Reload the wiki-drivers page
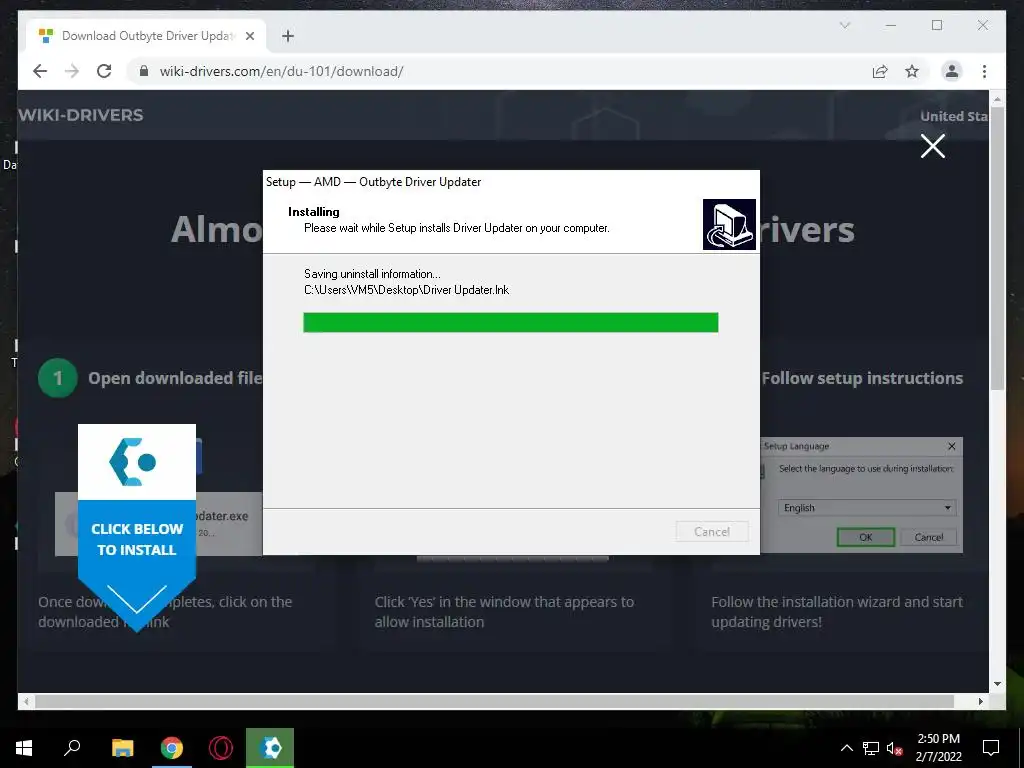The image size is (1024, 768). coord(104,71)
